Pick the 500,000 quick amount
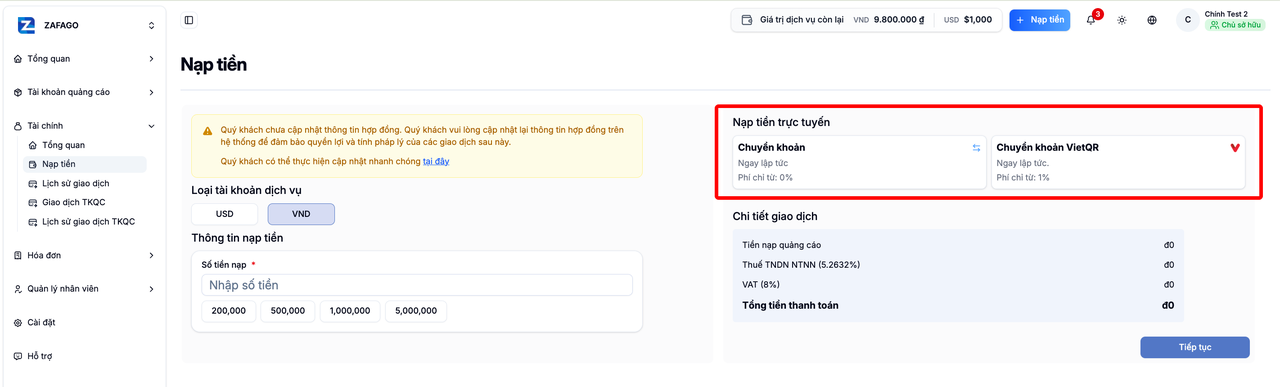The width and height of the screenshot is (1280, 387). 288,311
